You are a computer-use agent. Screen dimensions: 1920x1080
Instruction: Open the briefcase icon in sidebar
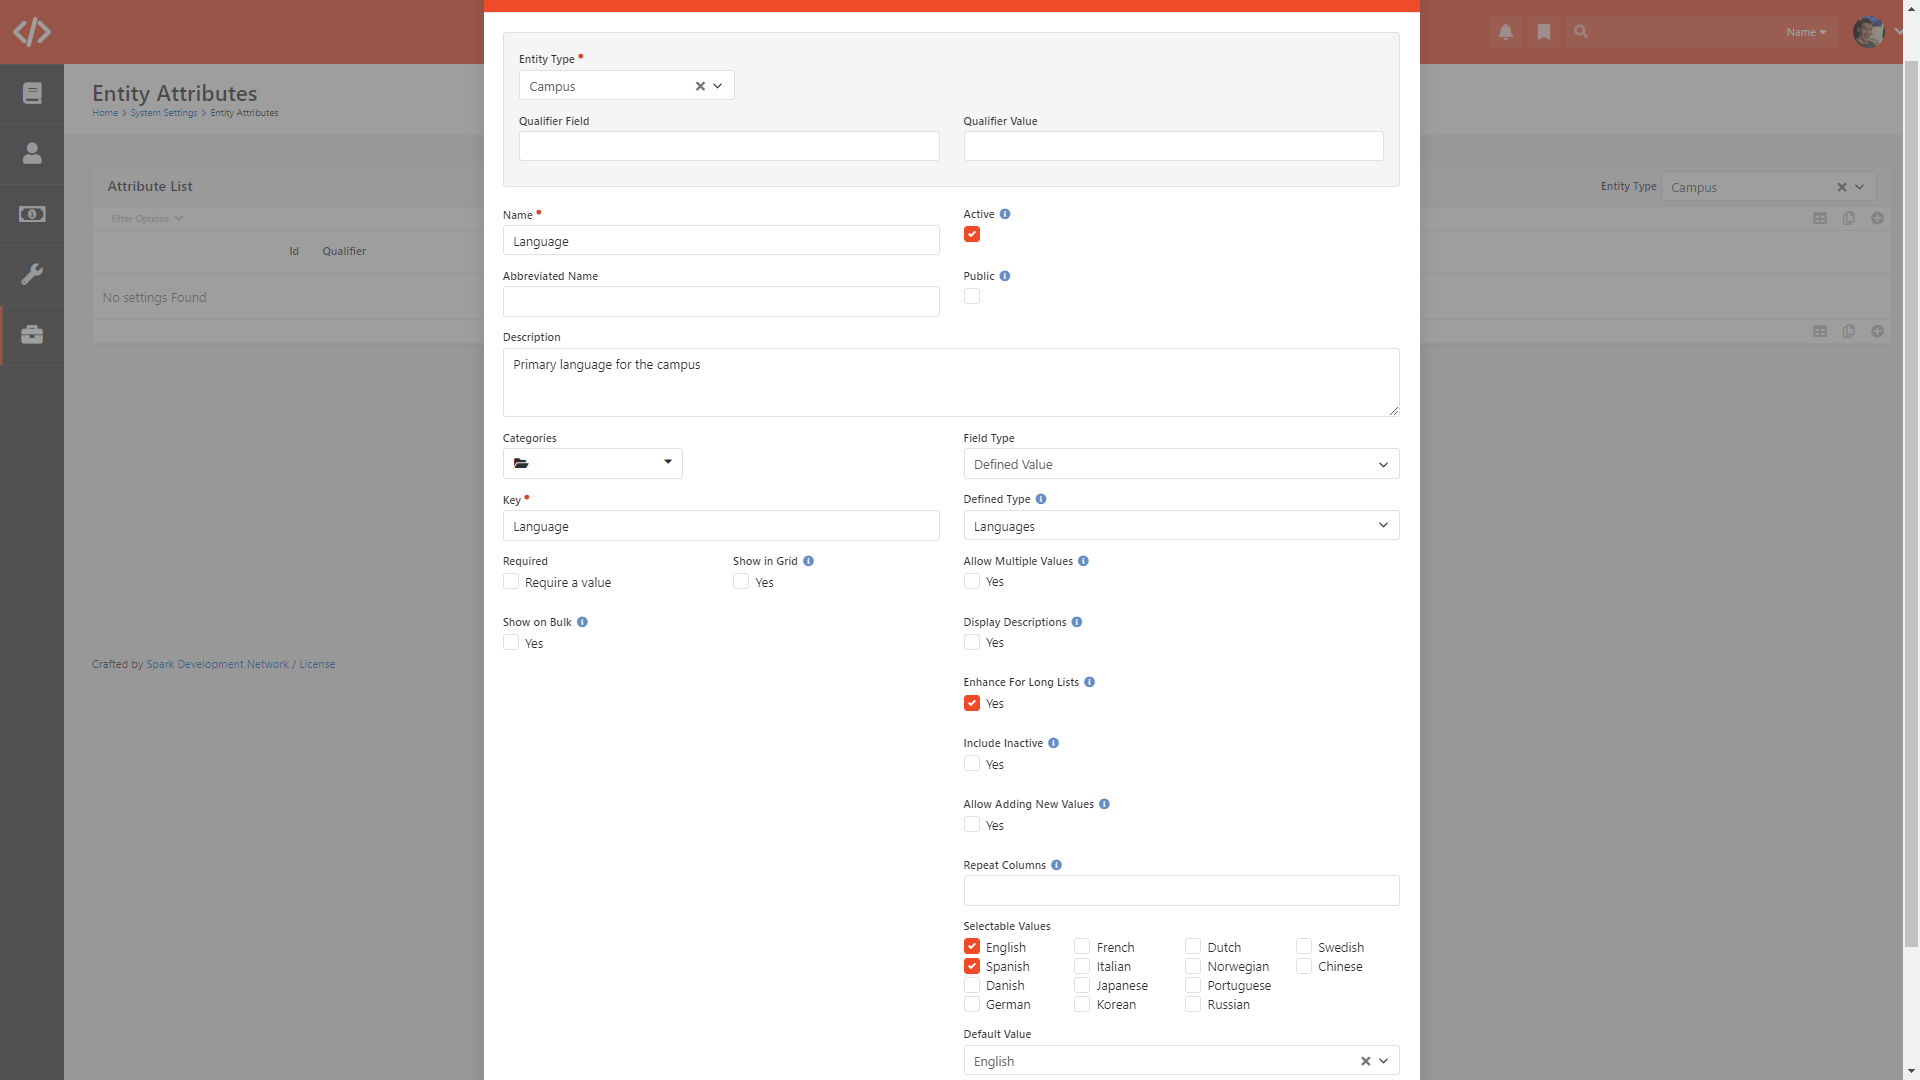[x=32, y=334]
